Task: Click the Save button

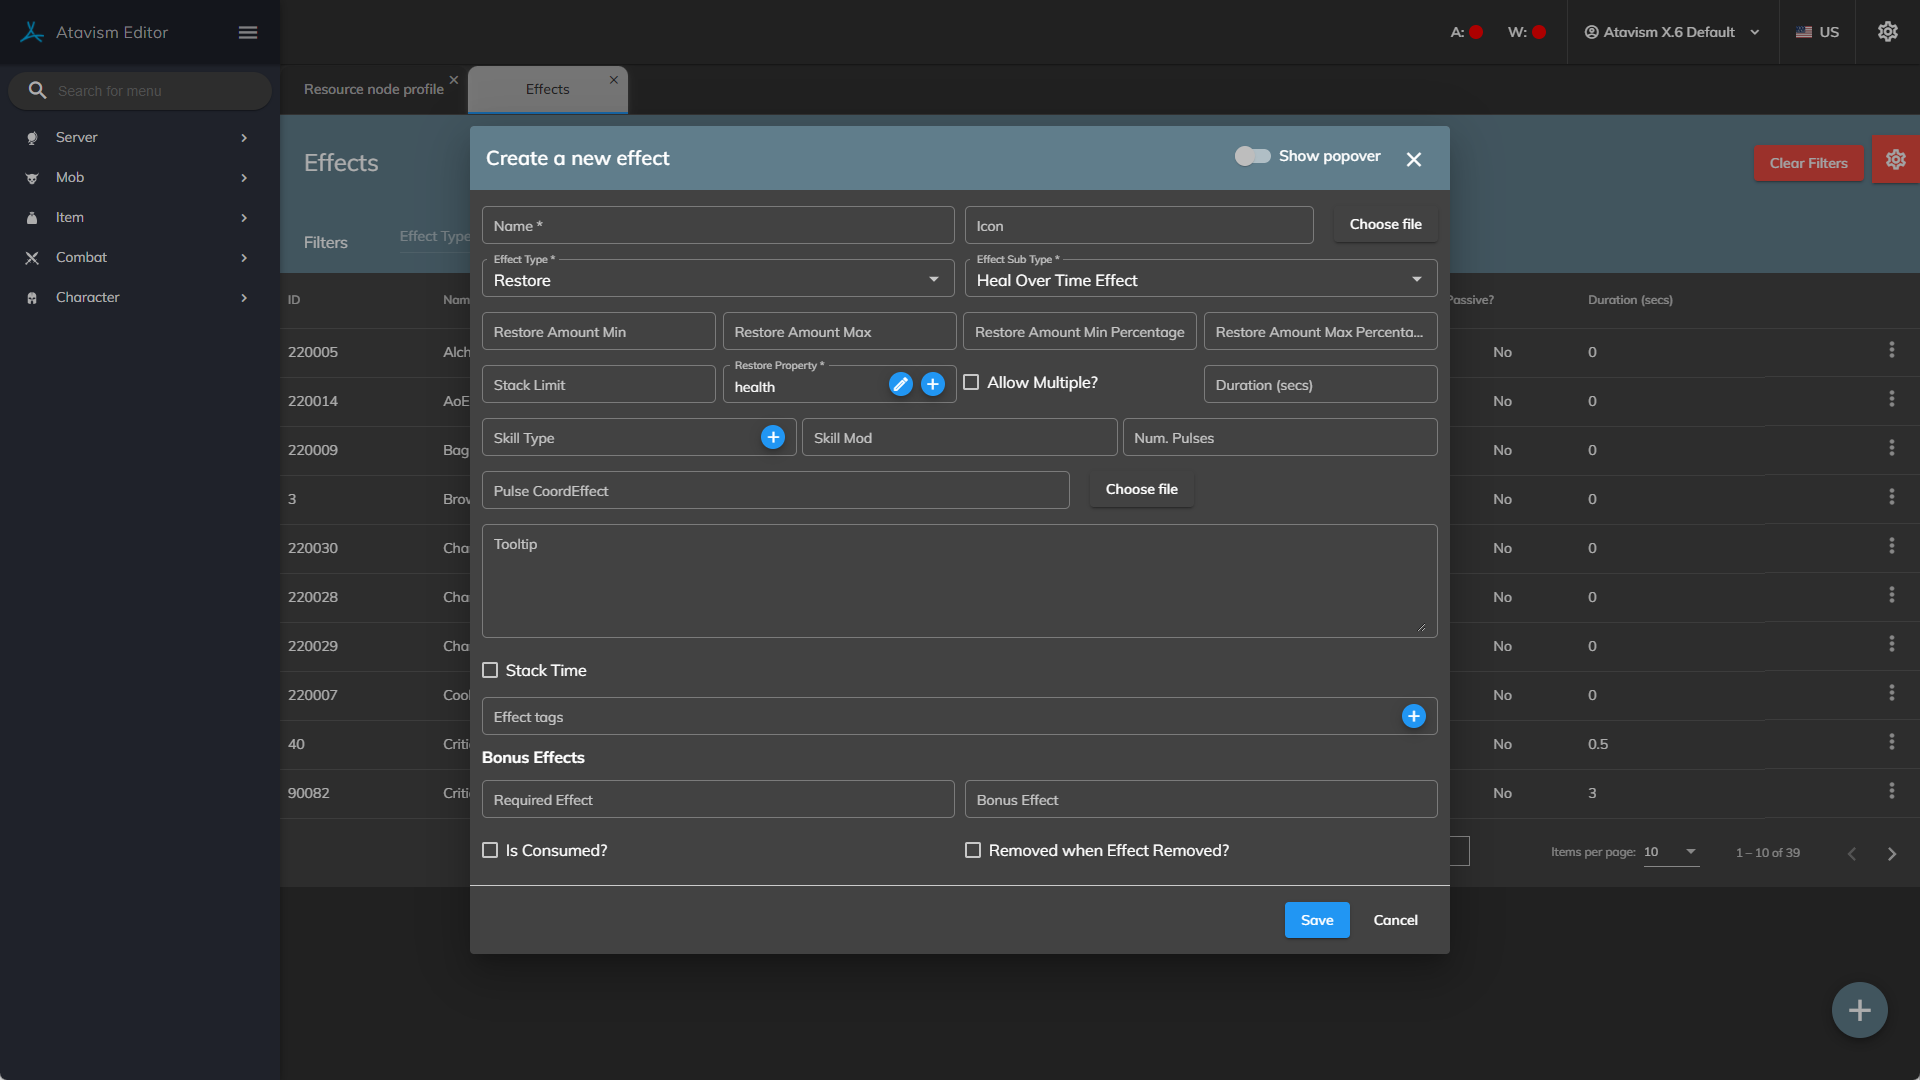Action: click(1316, 920)
